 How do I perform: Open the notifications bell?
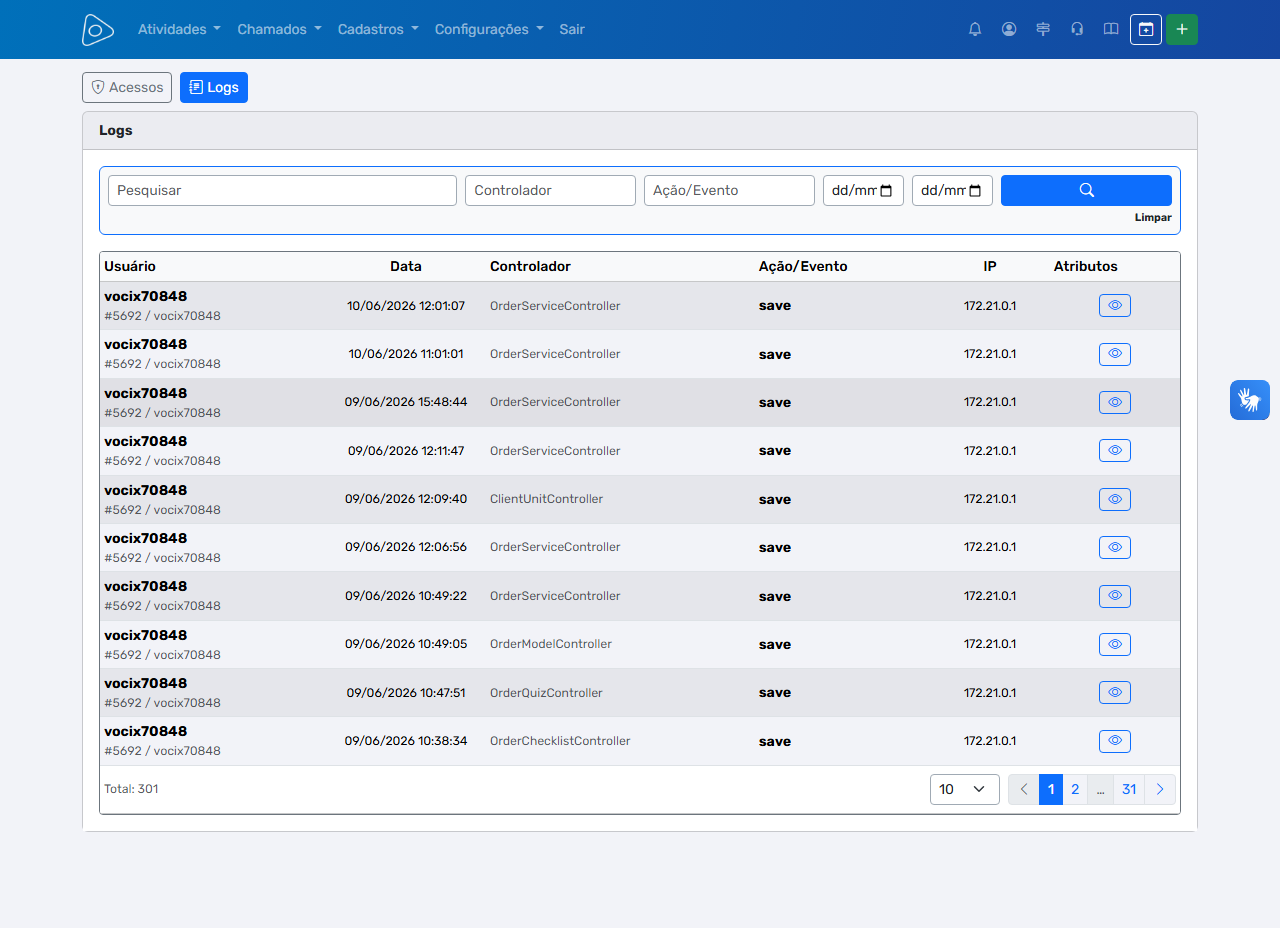(x=975, y=30)
